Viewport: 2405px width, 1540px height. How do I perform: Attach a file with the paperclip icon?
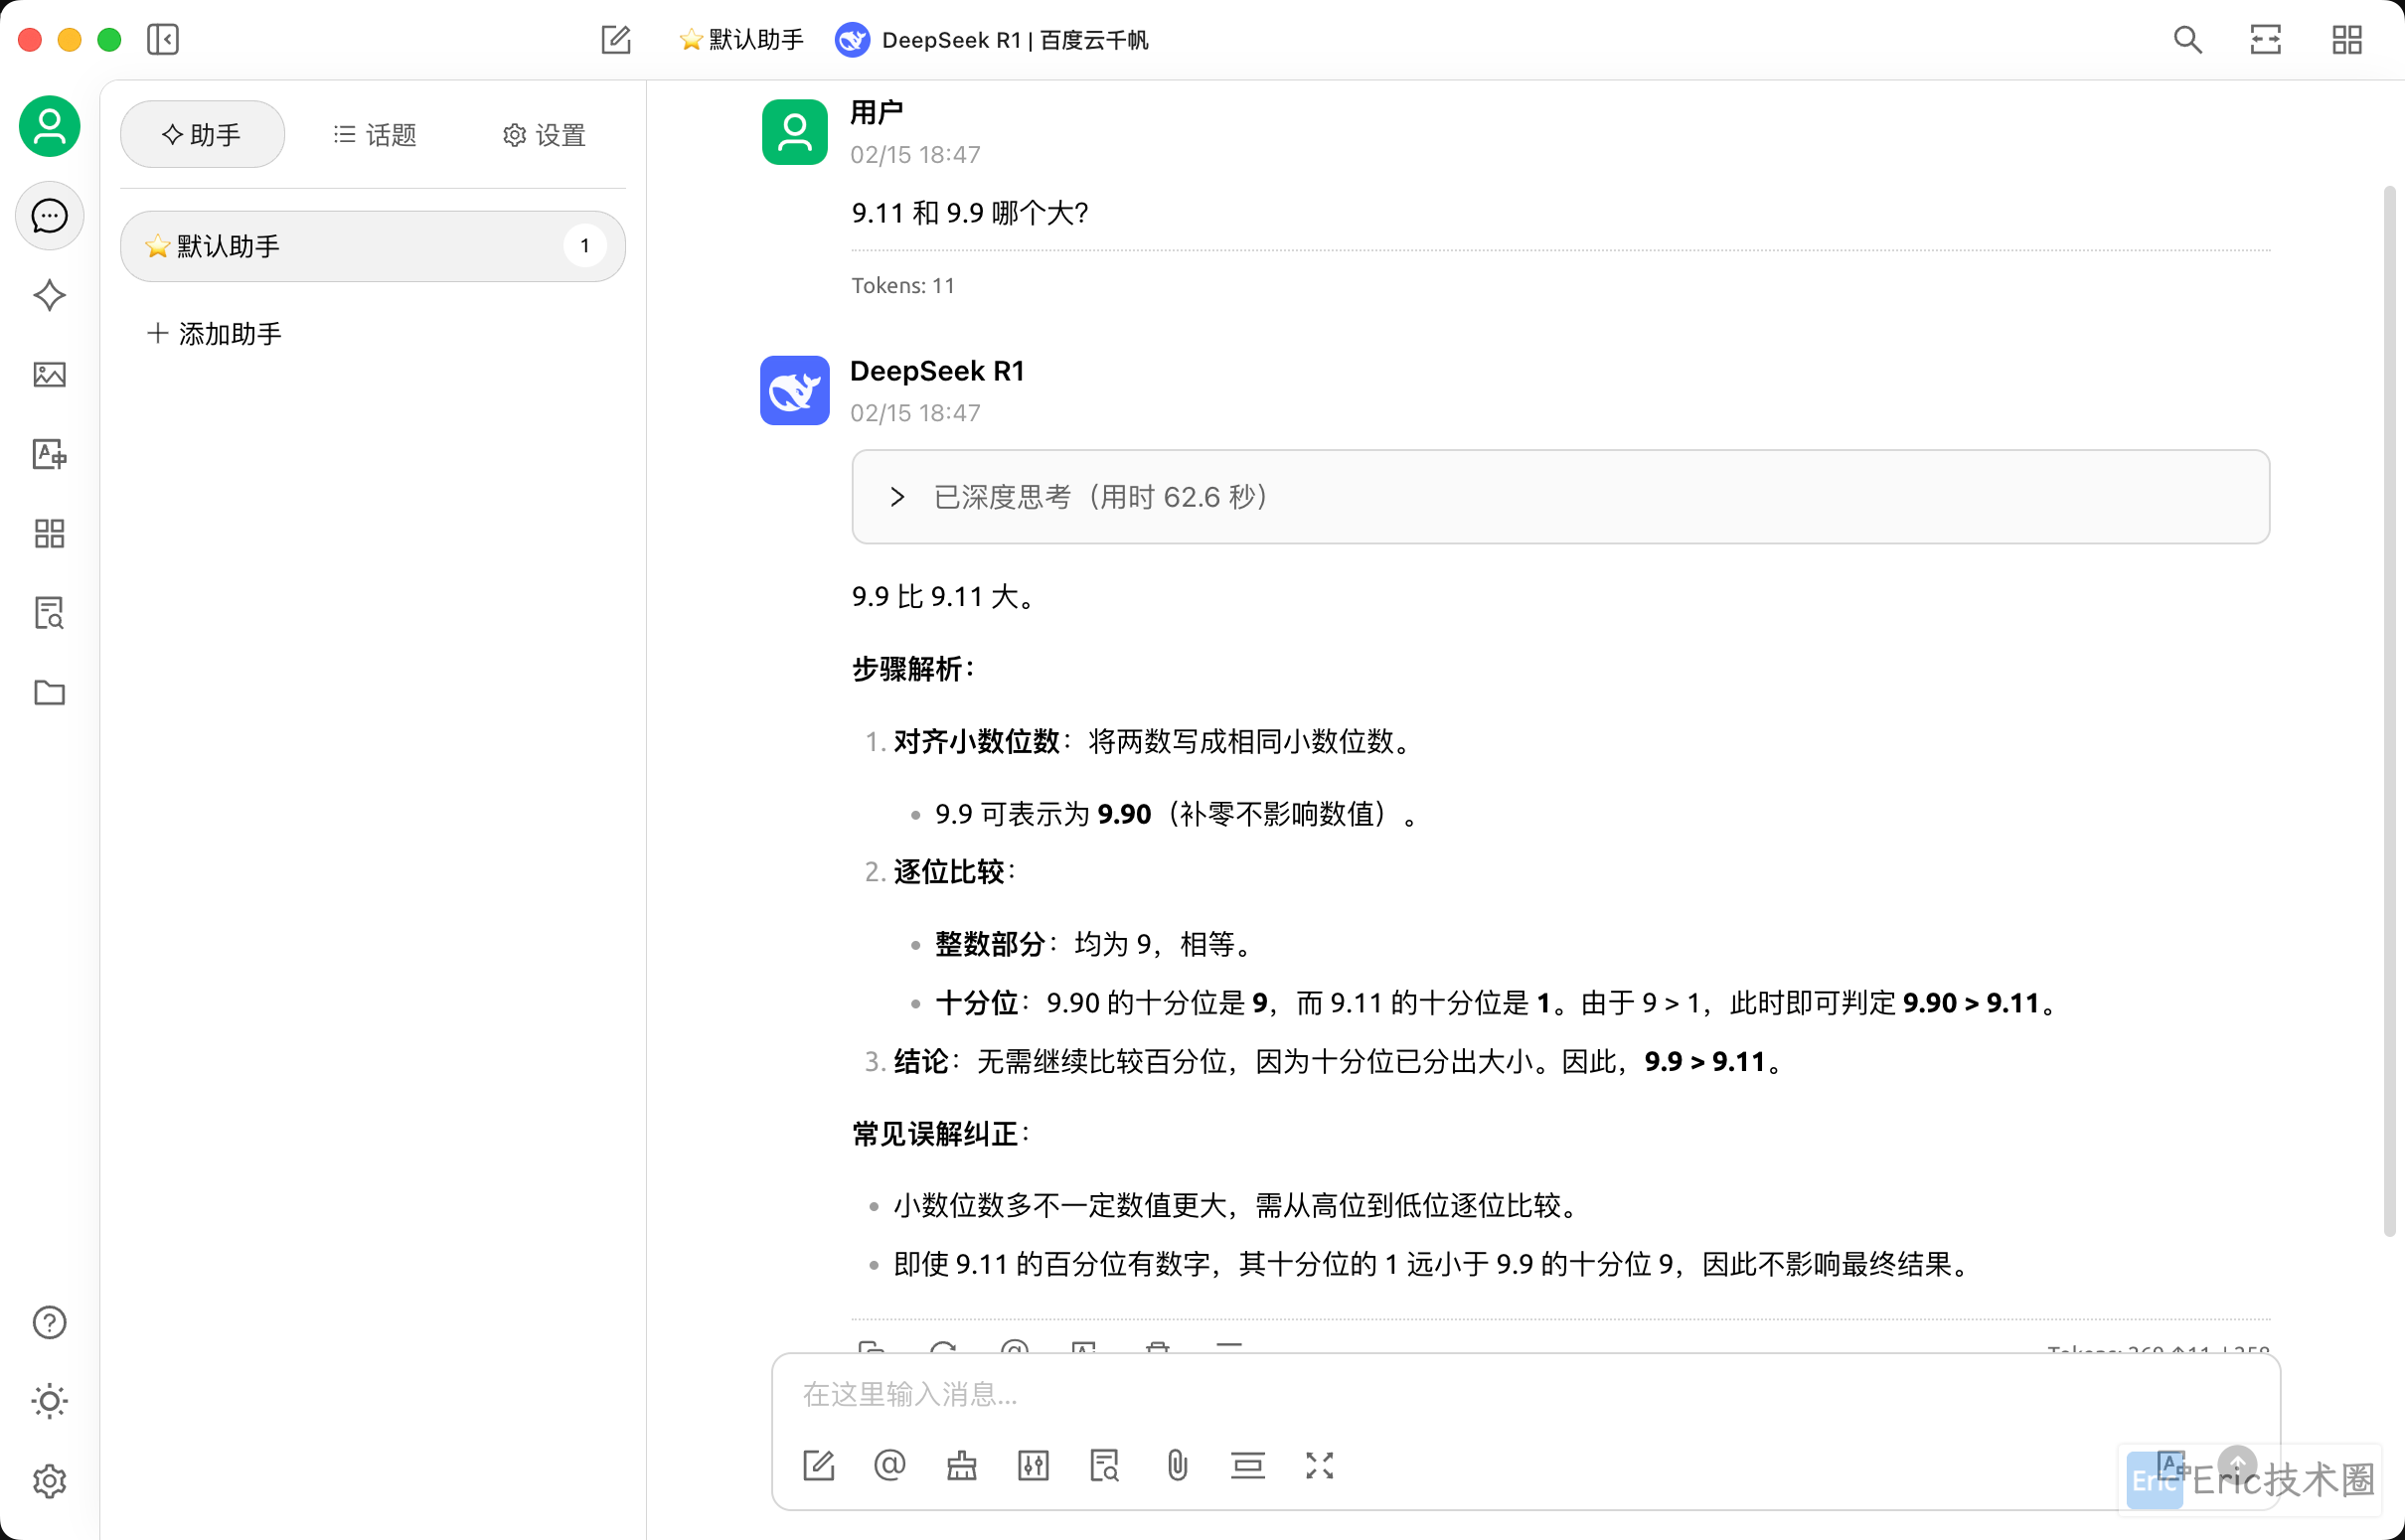click(1177, 1466)
